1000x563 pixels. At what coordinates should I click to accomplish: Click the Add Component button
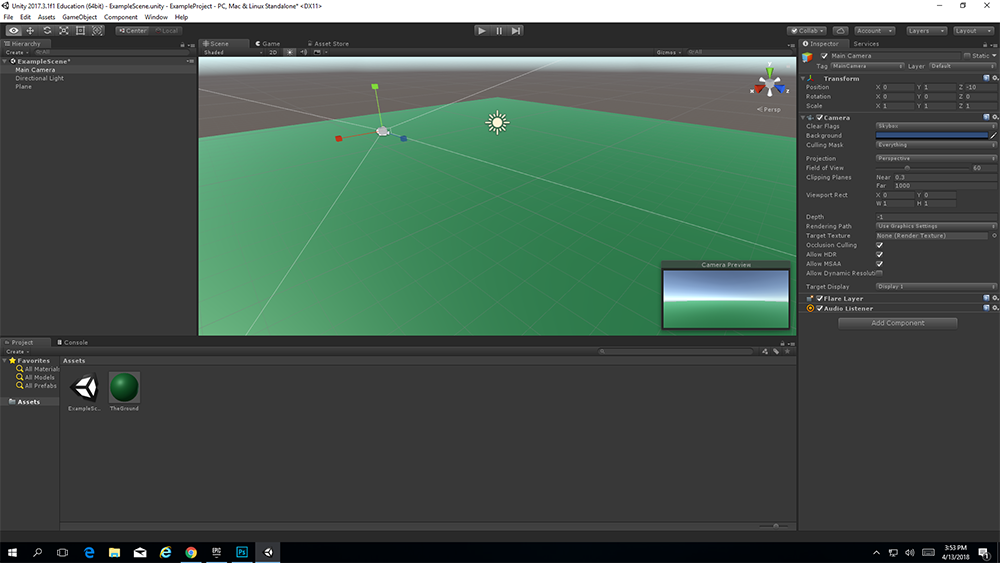click(897, 323)
